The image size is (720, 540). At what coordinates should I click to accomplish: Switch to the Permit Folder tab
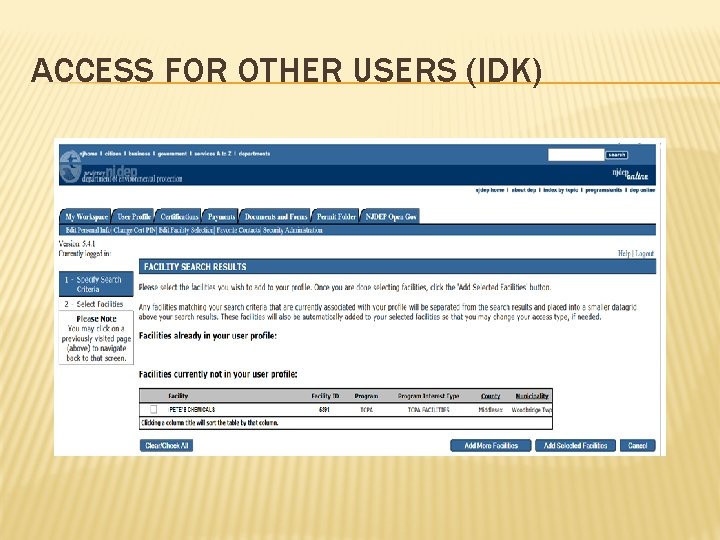tap(336, 216)
